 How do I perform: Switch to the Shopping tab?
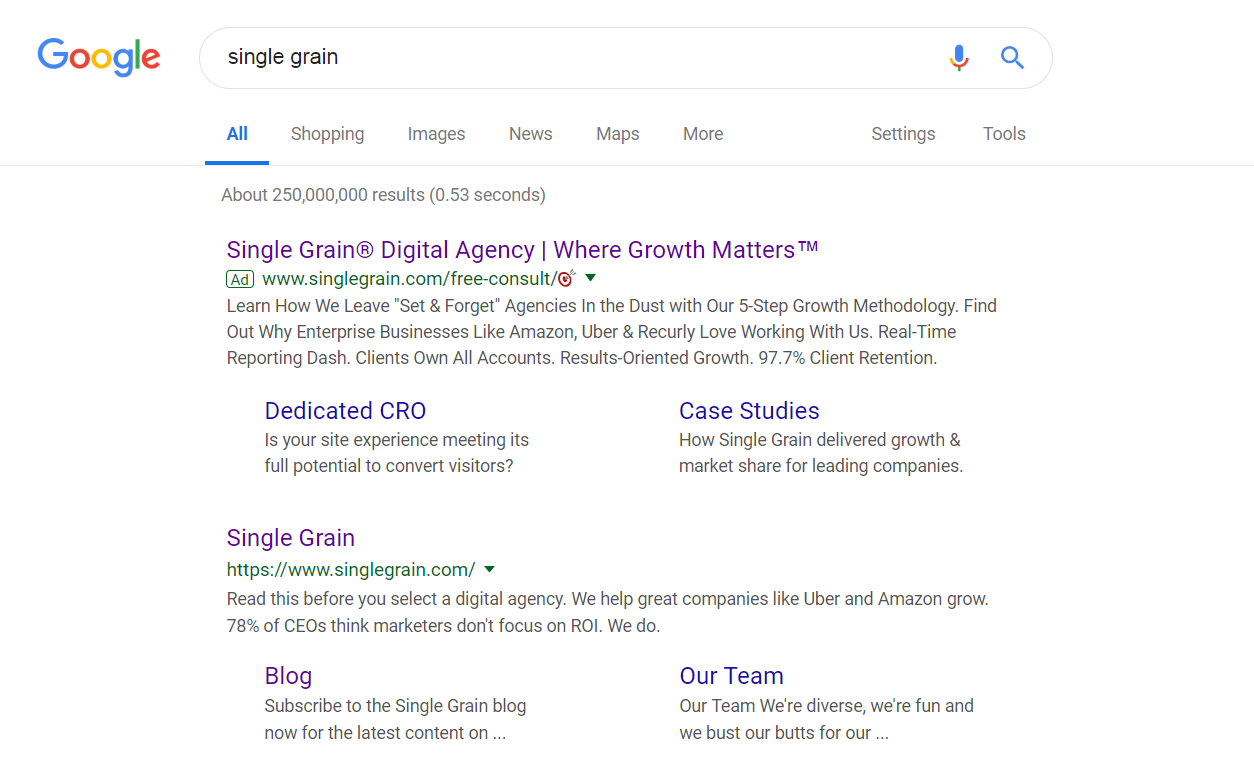pos(327,134)
